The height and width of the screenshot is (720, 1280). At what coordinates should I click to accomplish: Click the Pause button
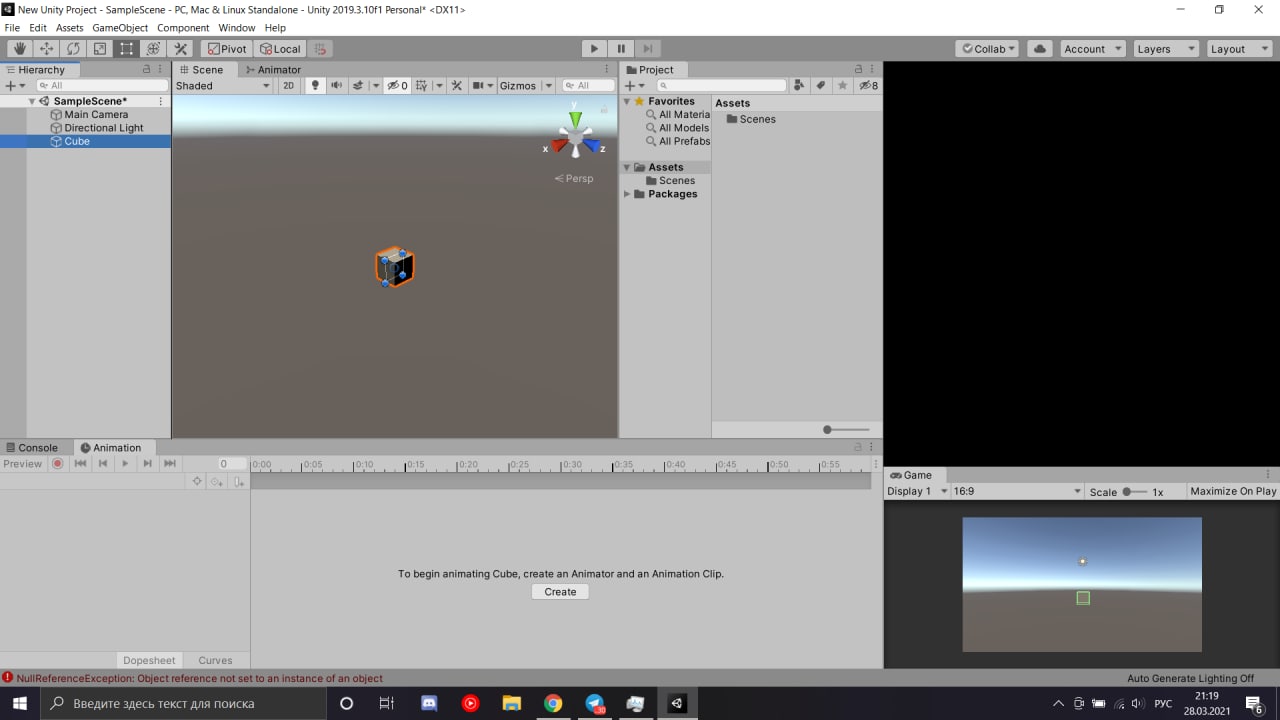[x=621, y=48]
